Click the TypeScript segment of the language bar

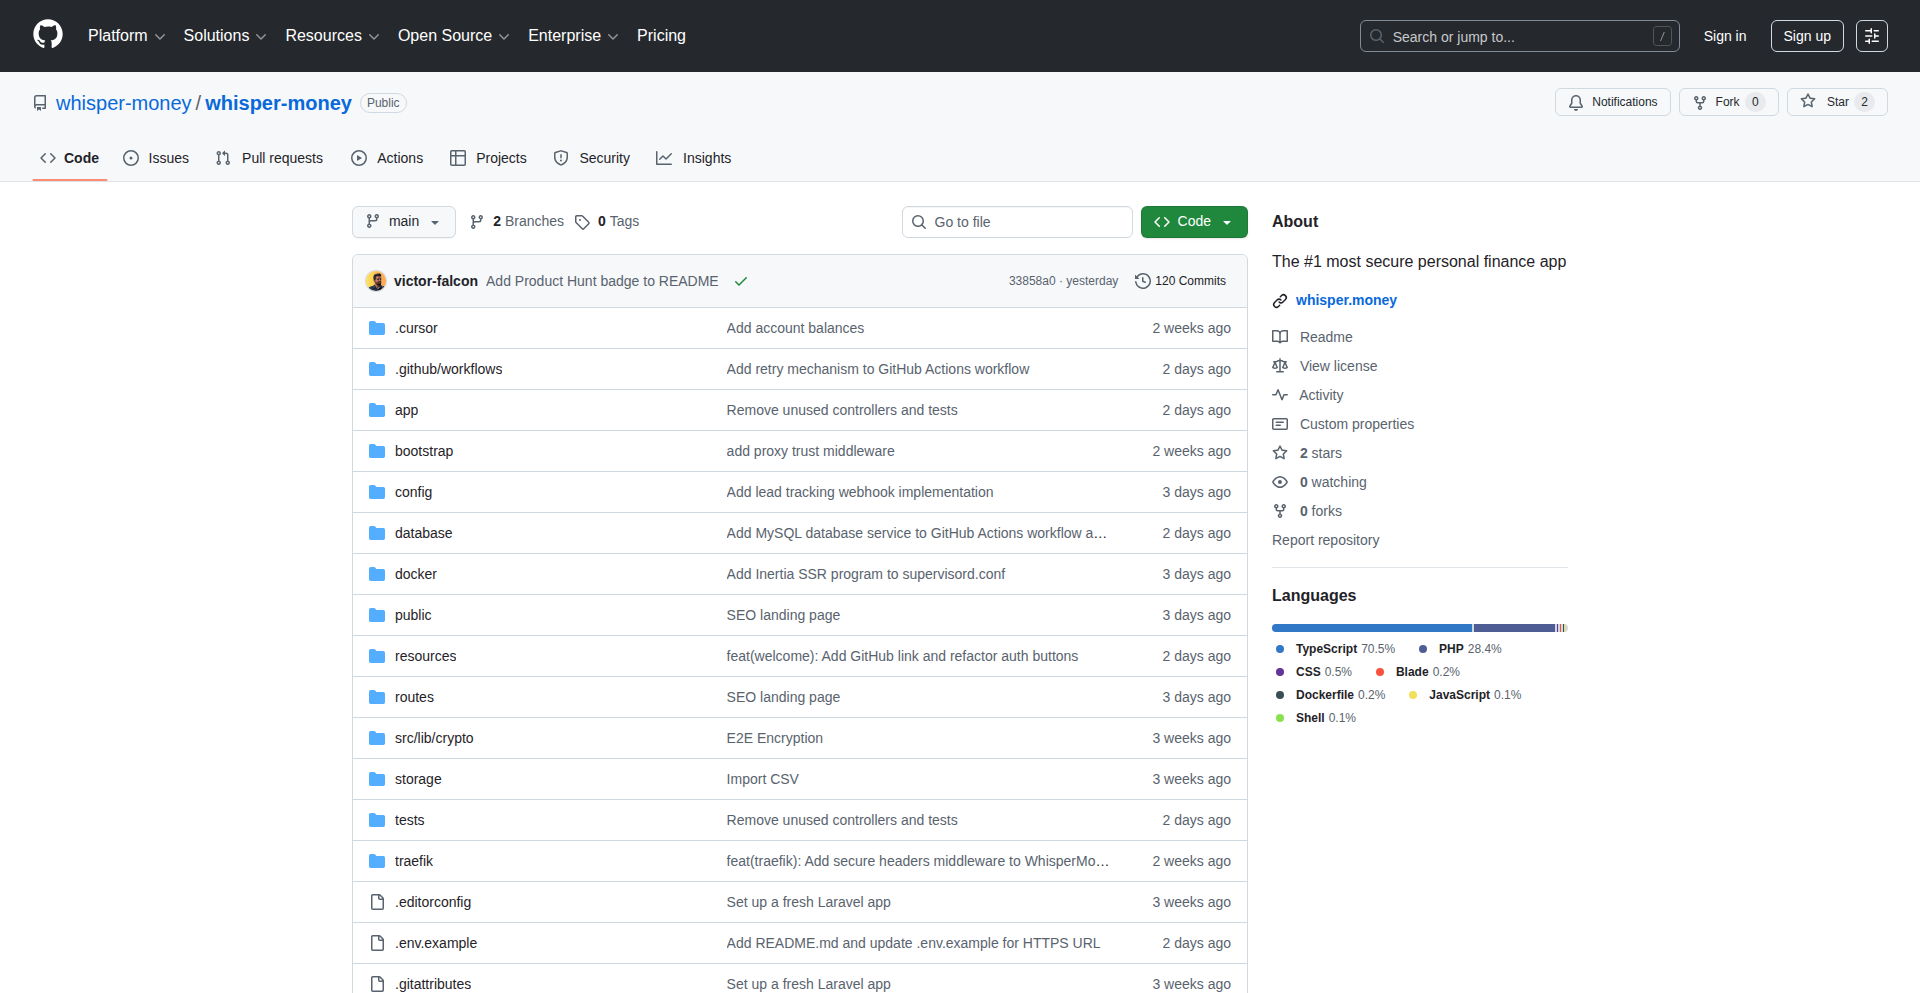pos(1370,627)
